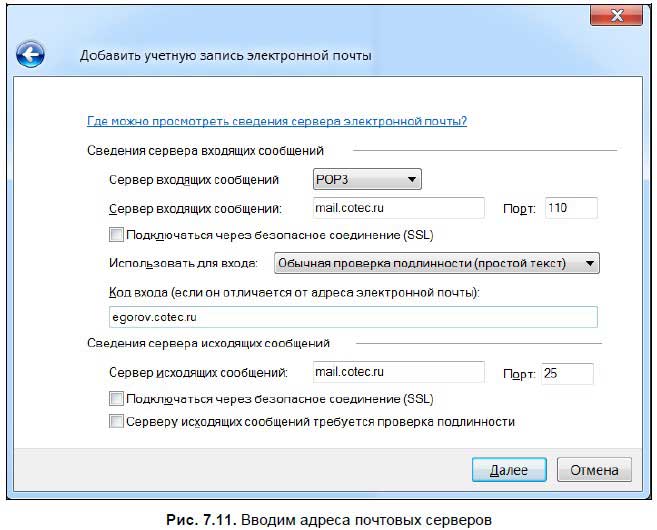Open the link about viewing mail server info
This screenshot has width=657, height=530.
click(x=278, y=122)
